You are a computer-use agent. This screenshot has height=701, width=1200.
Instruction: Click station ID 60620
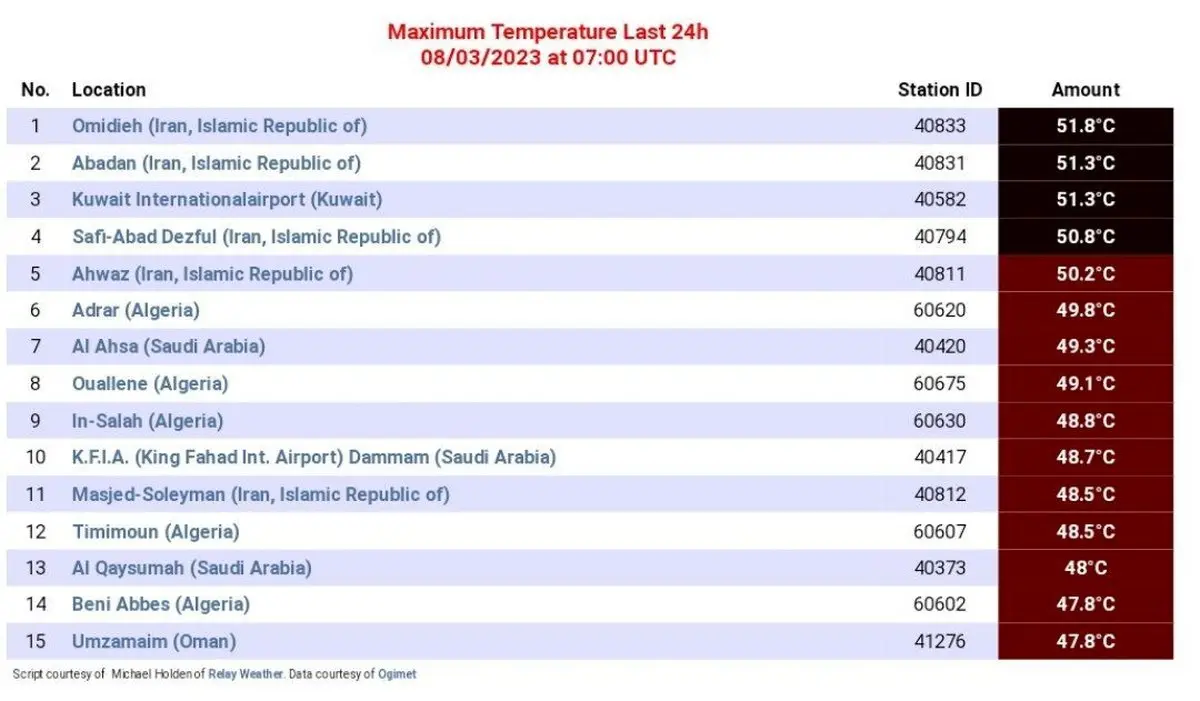(940, 310)
